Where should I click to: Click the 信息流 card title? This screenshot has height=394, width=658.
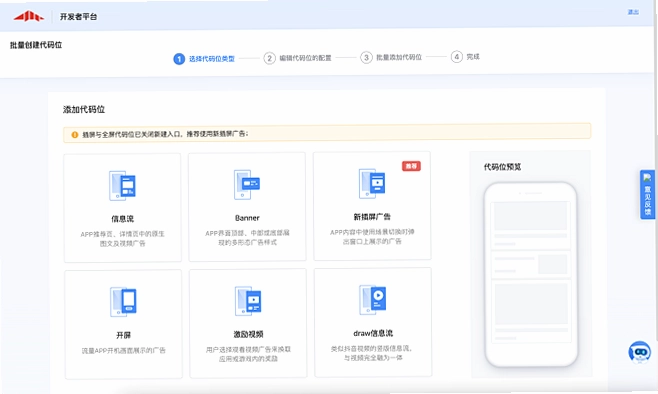click(x=123, y=219)
